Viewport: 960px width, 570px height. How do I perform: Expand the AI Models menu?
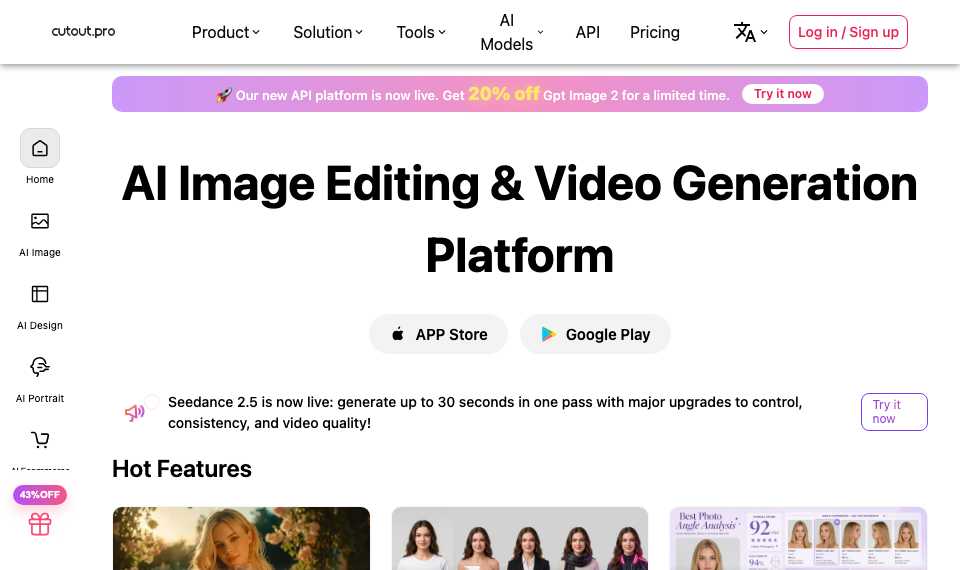tap(512, 32)
